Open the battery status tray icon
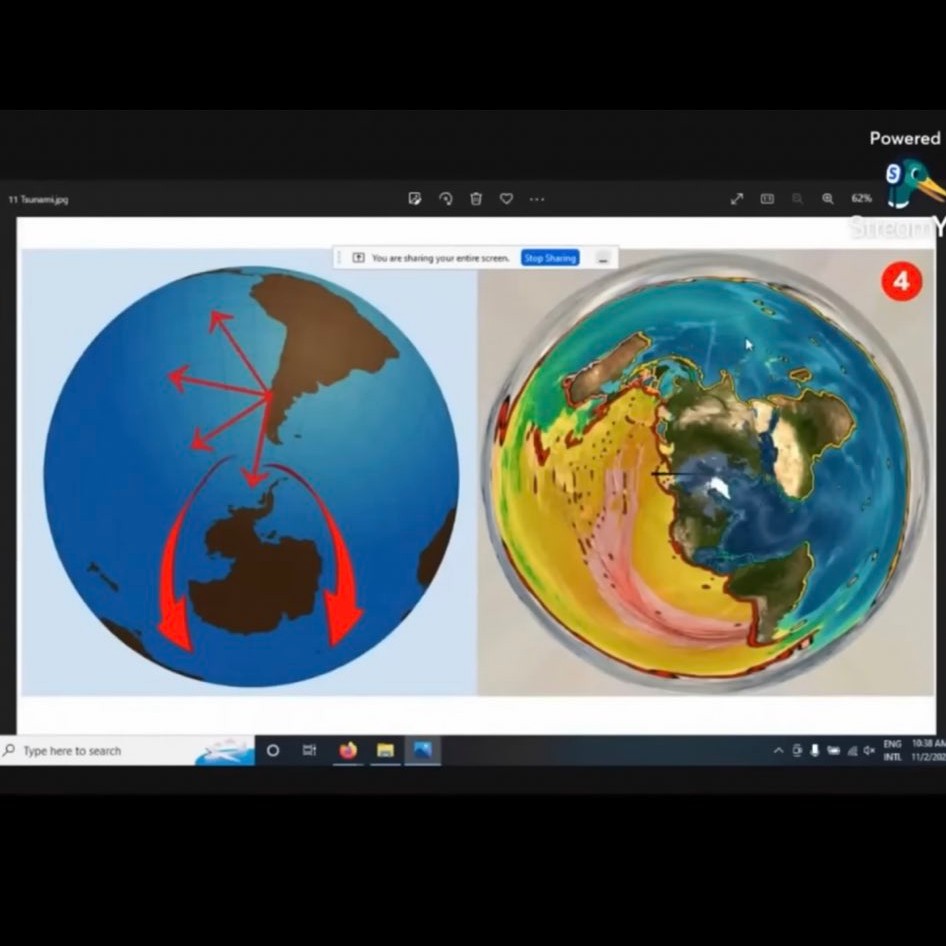946x946 pixels. coord(833,751)
